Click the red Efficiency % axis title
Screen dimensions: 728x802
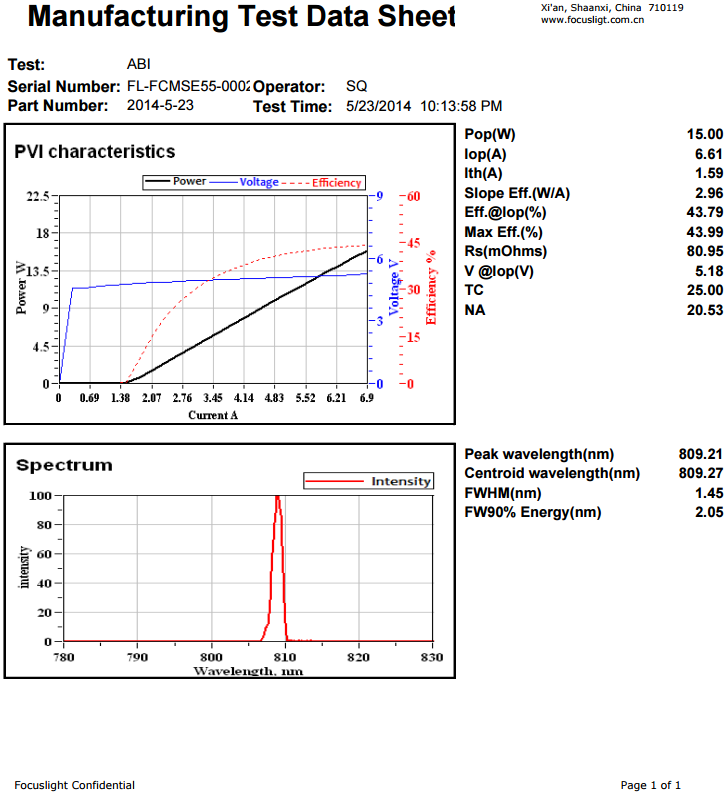[x=431, y=287]
